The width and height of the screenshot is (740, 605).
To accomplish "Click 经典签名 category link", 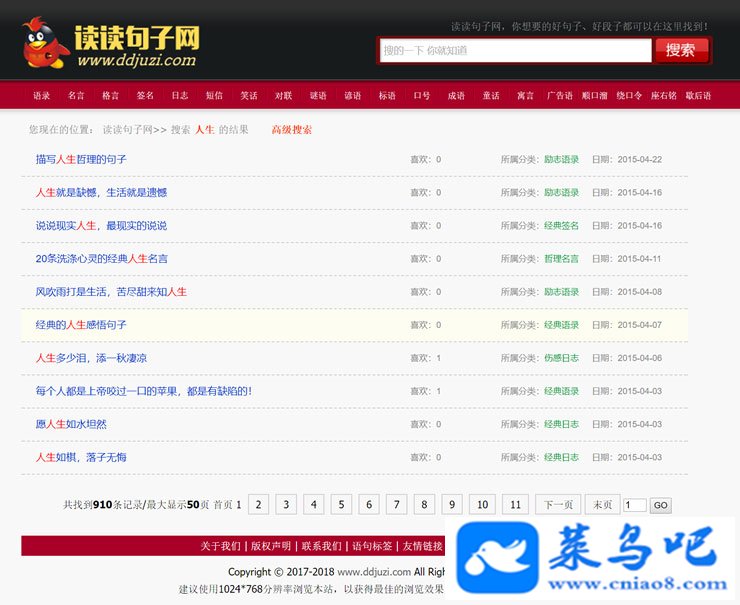I will click(562, 226).
